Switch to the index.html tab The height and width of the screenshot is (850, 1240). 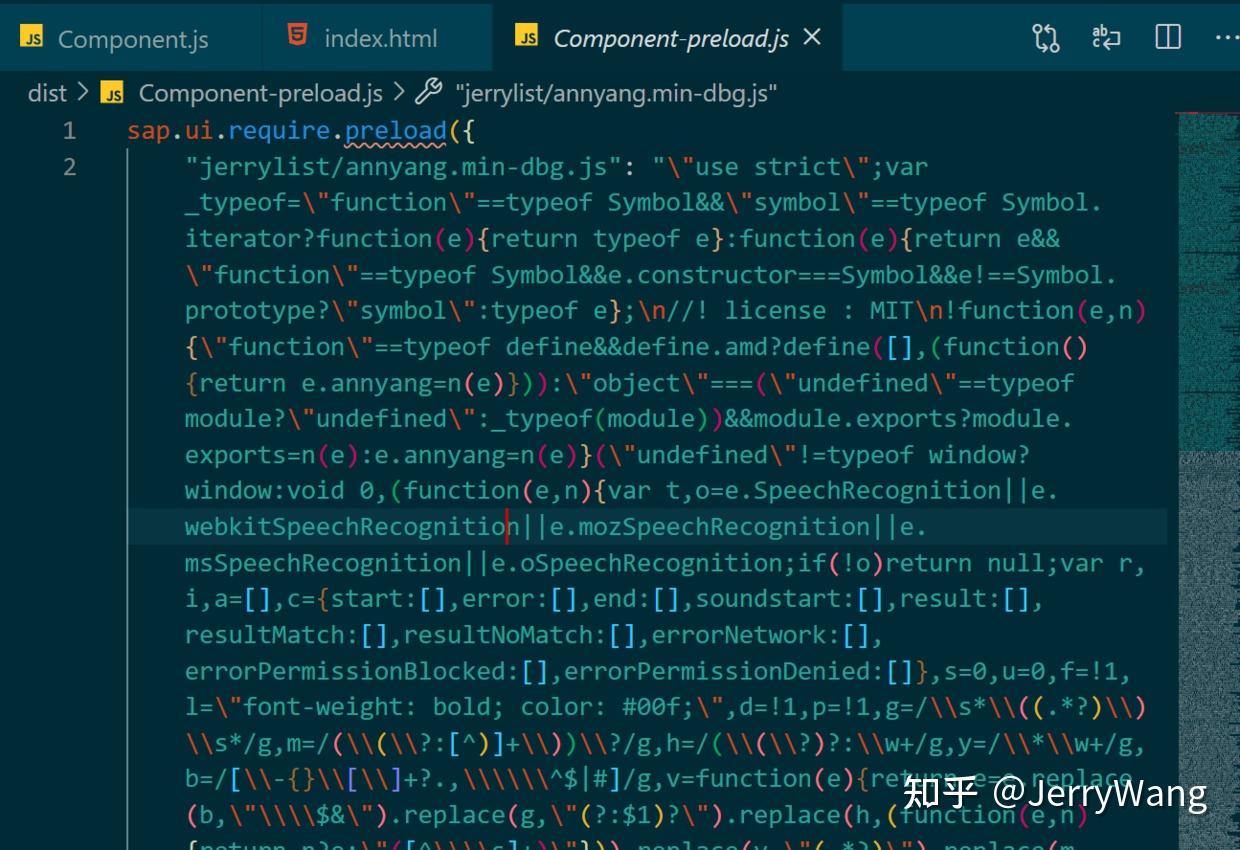[380, 37]
